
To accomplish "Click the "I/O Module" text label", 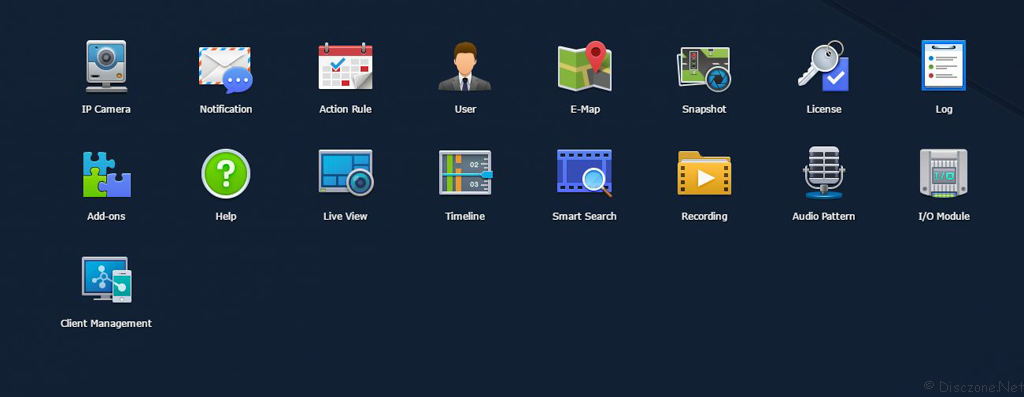I will click(x=944, y=217).
